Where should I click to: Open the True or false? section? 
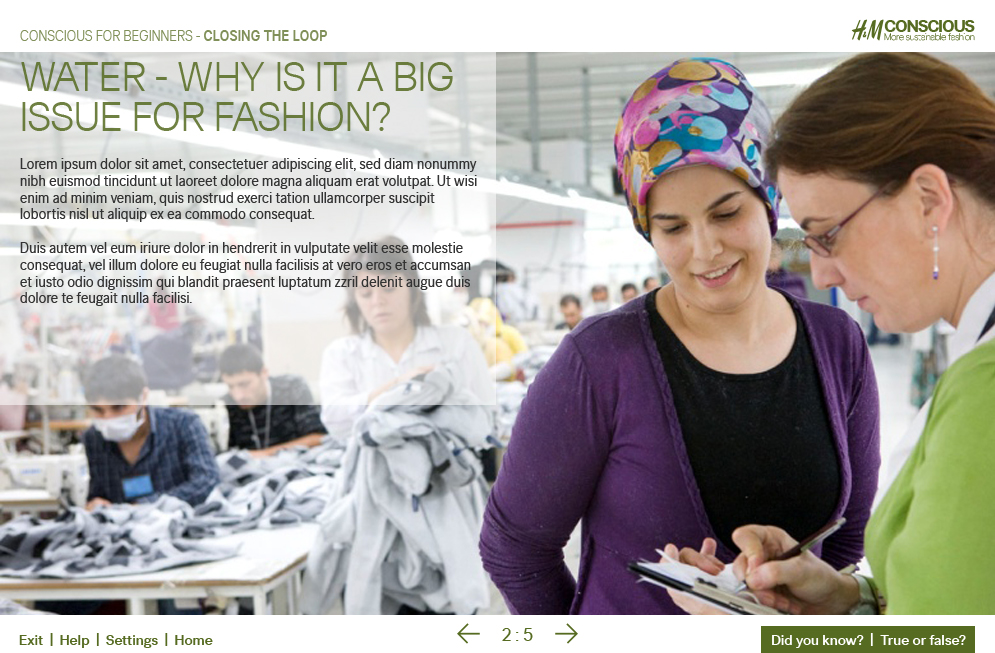[923, 640]
